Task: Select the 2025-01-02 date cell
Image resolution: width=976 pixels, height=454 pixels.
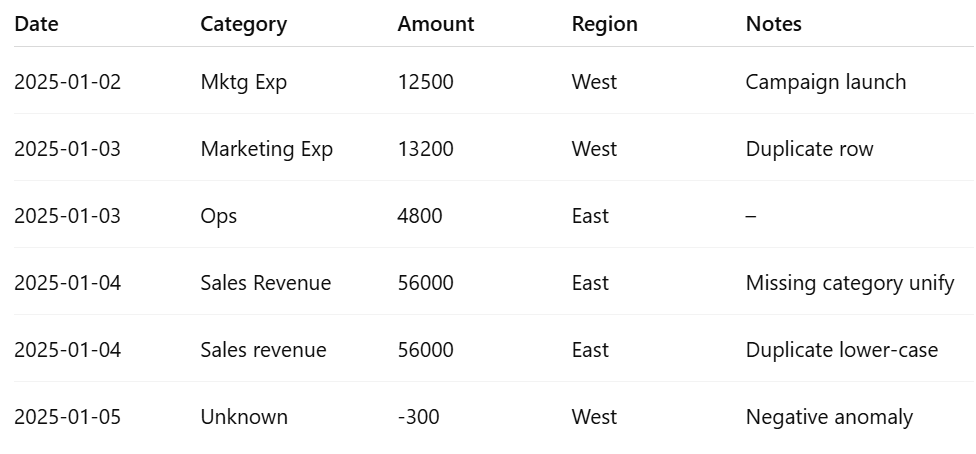Action: [67, 82]
